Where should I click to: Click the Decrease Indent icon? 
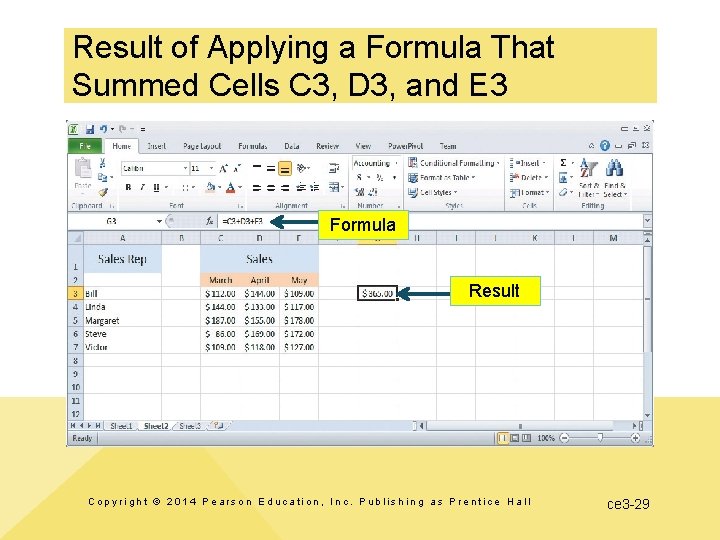point(301,187)
